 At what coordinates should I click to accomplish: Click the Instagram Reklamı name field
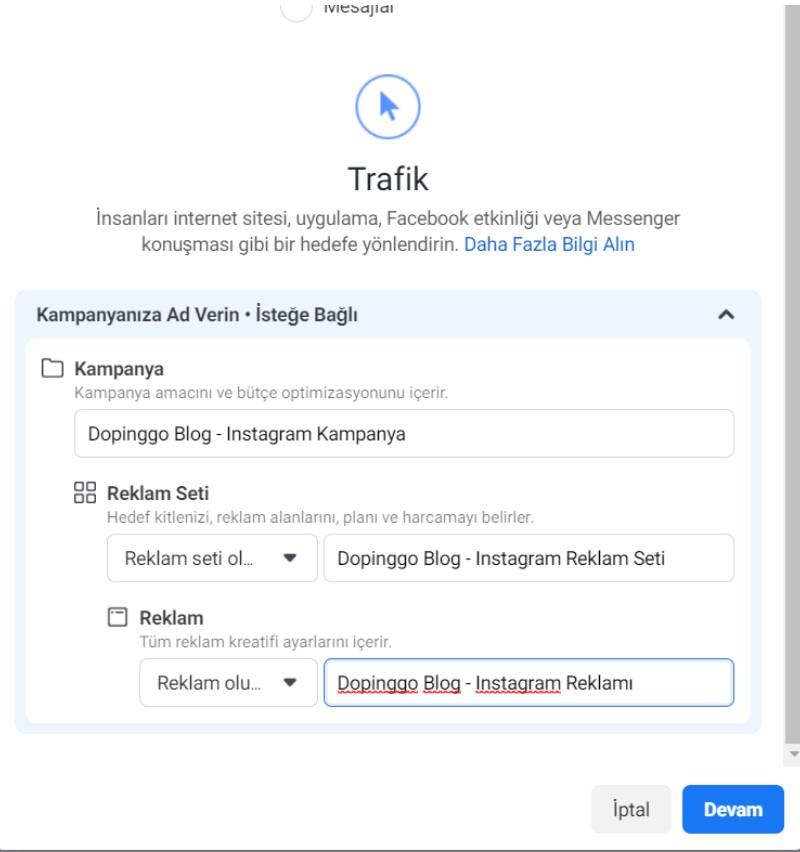(529, 682)
